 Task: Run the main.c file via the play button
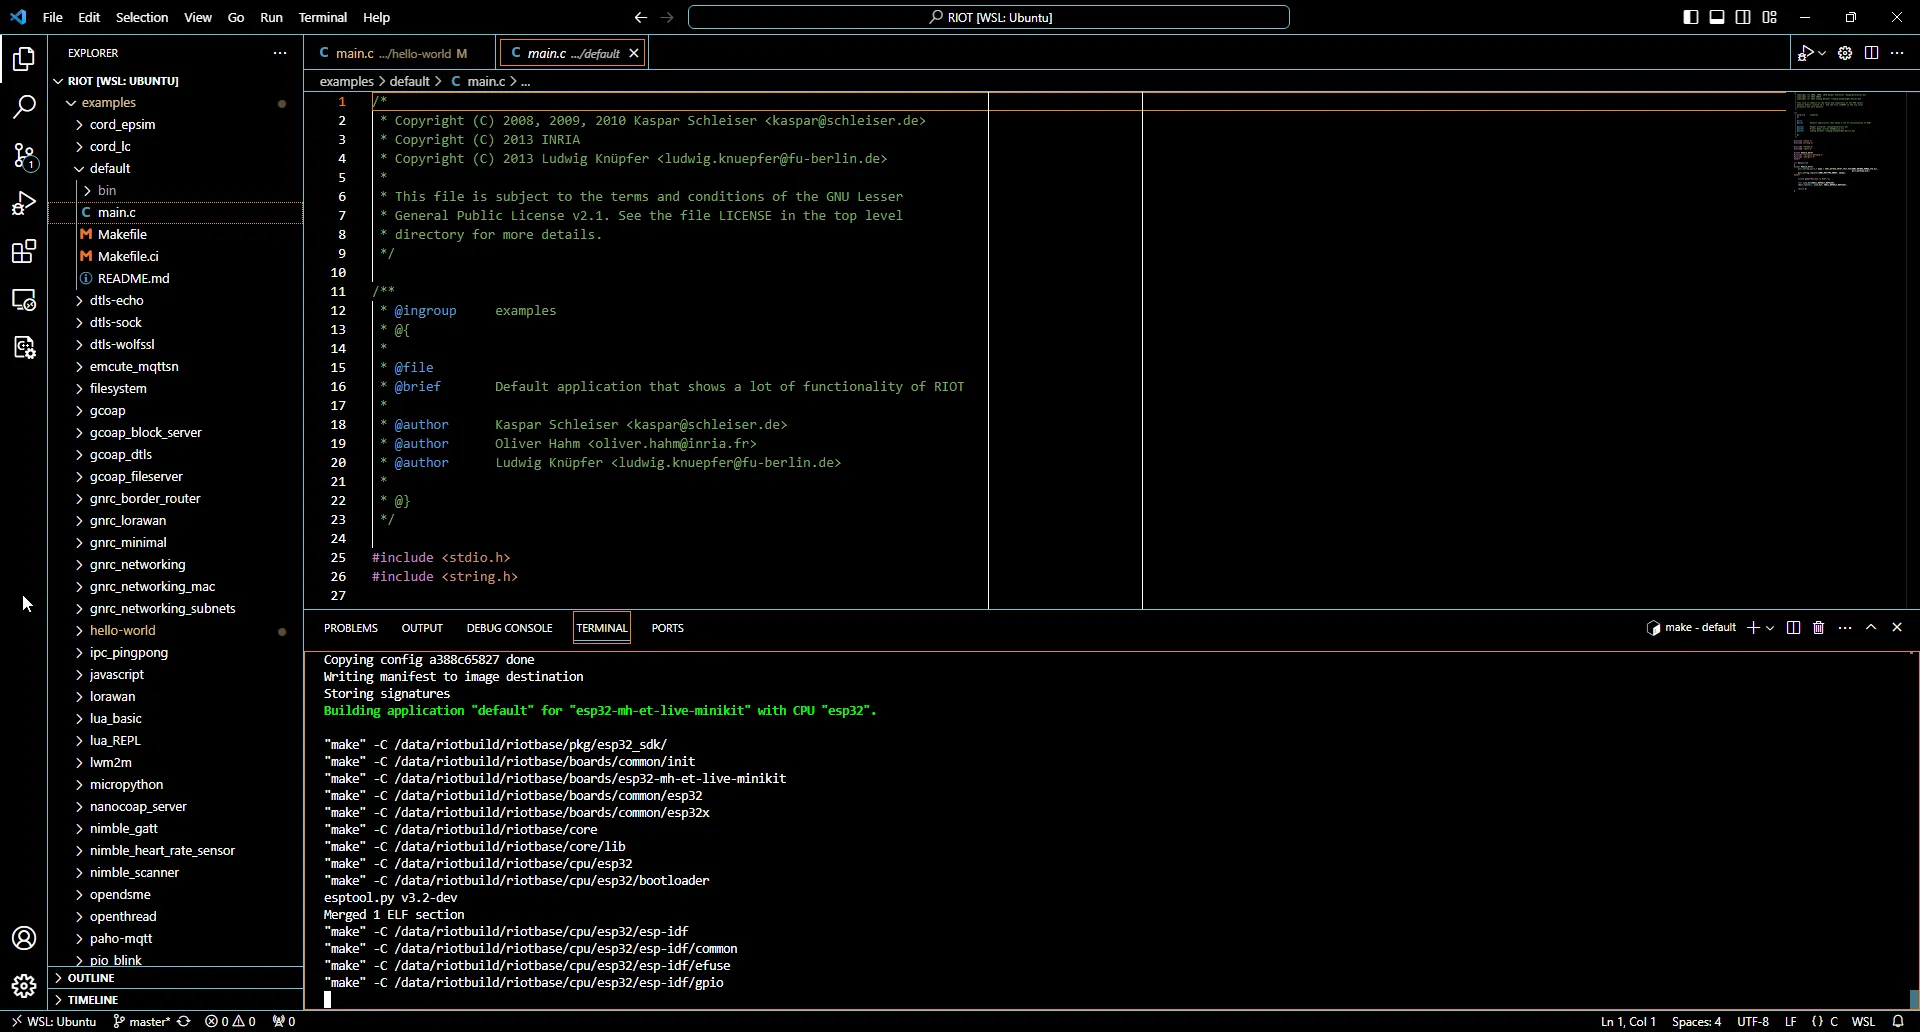pos(1807,53)
